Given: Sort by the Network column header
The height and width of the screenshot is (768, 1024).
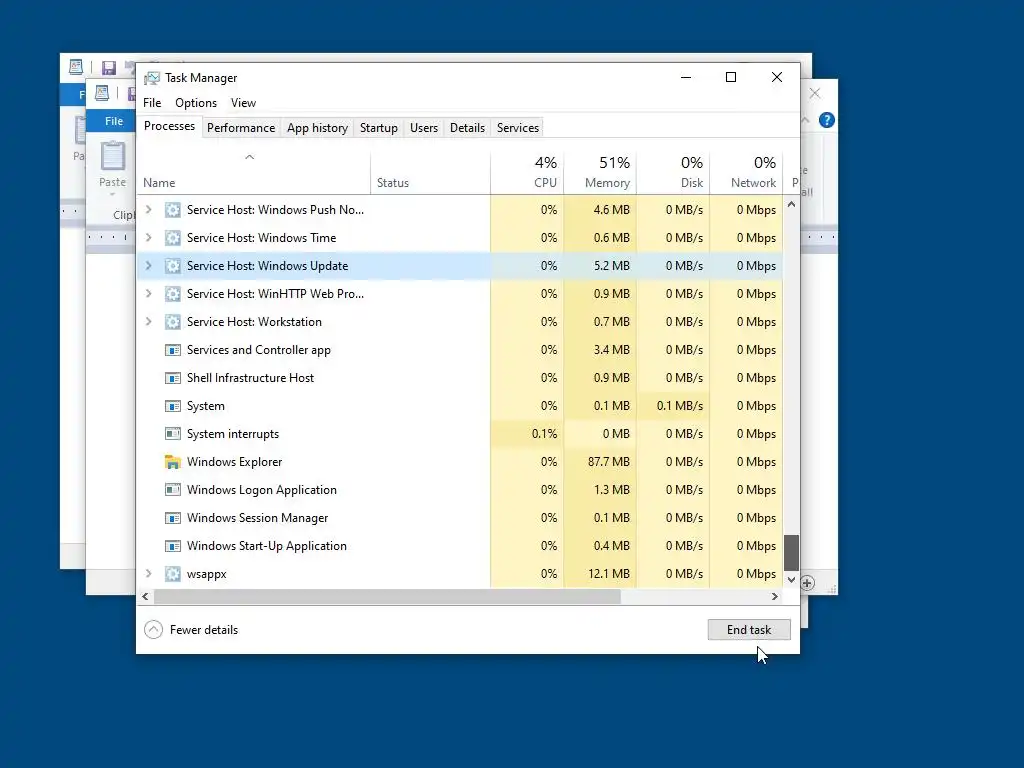Looking at the screenshot, I should coord(746,172).
